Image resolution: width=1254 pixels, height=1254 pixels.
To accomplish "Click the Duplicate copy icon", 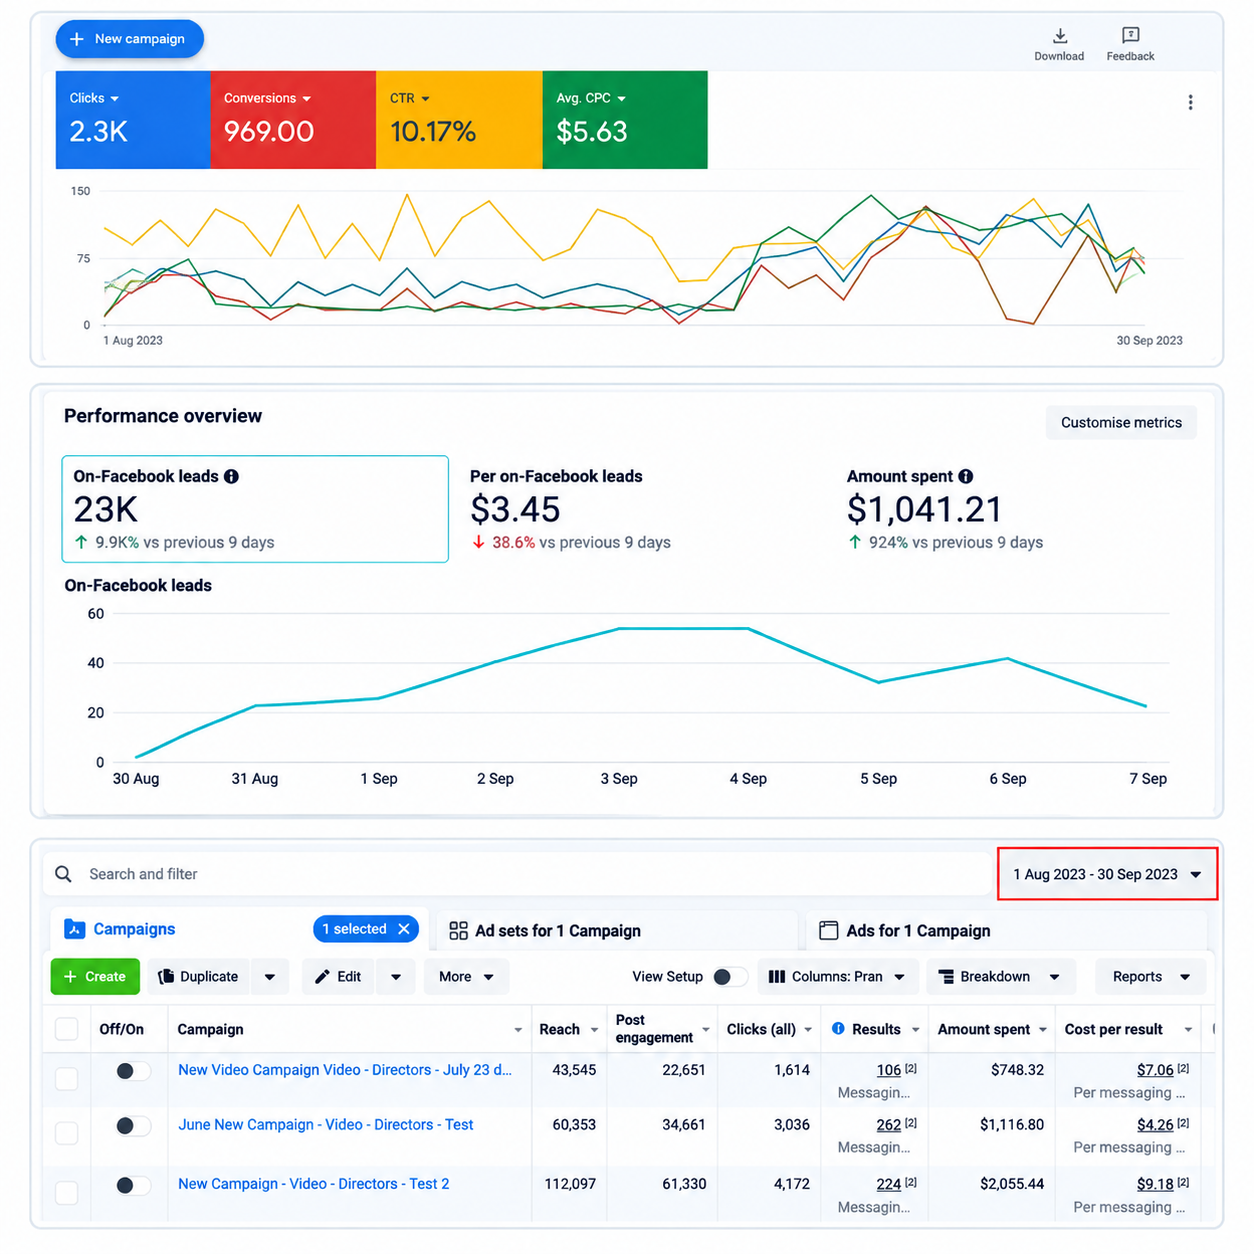I will pyautogui.click(x=166, y=976).
